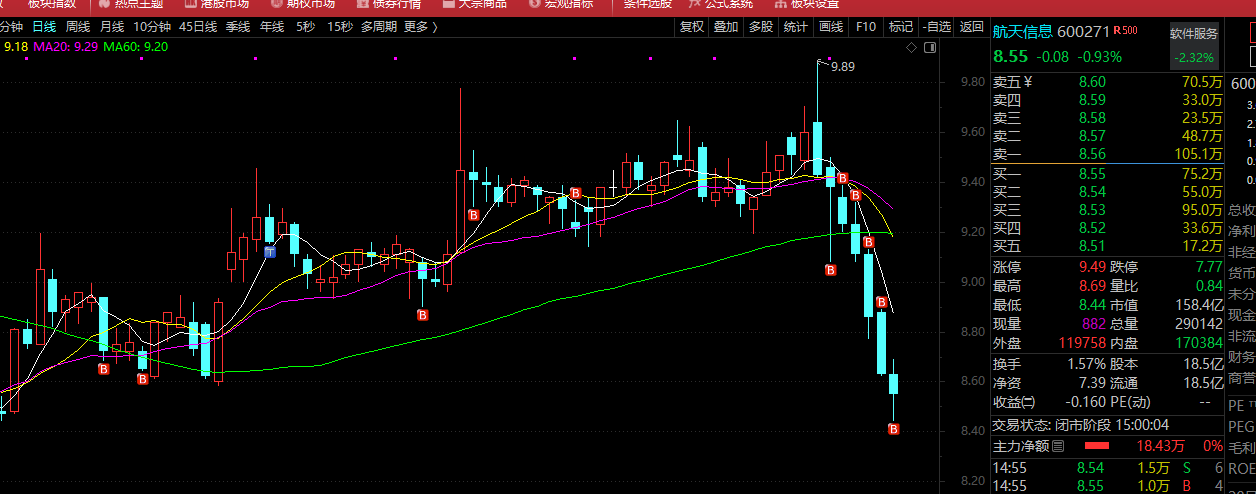Click the 换手 value 1.57%
This screenshot has height=494, width=1256.
tap(1086, 364)
